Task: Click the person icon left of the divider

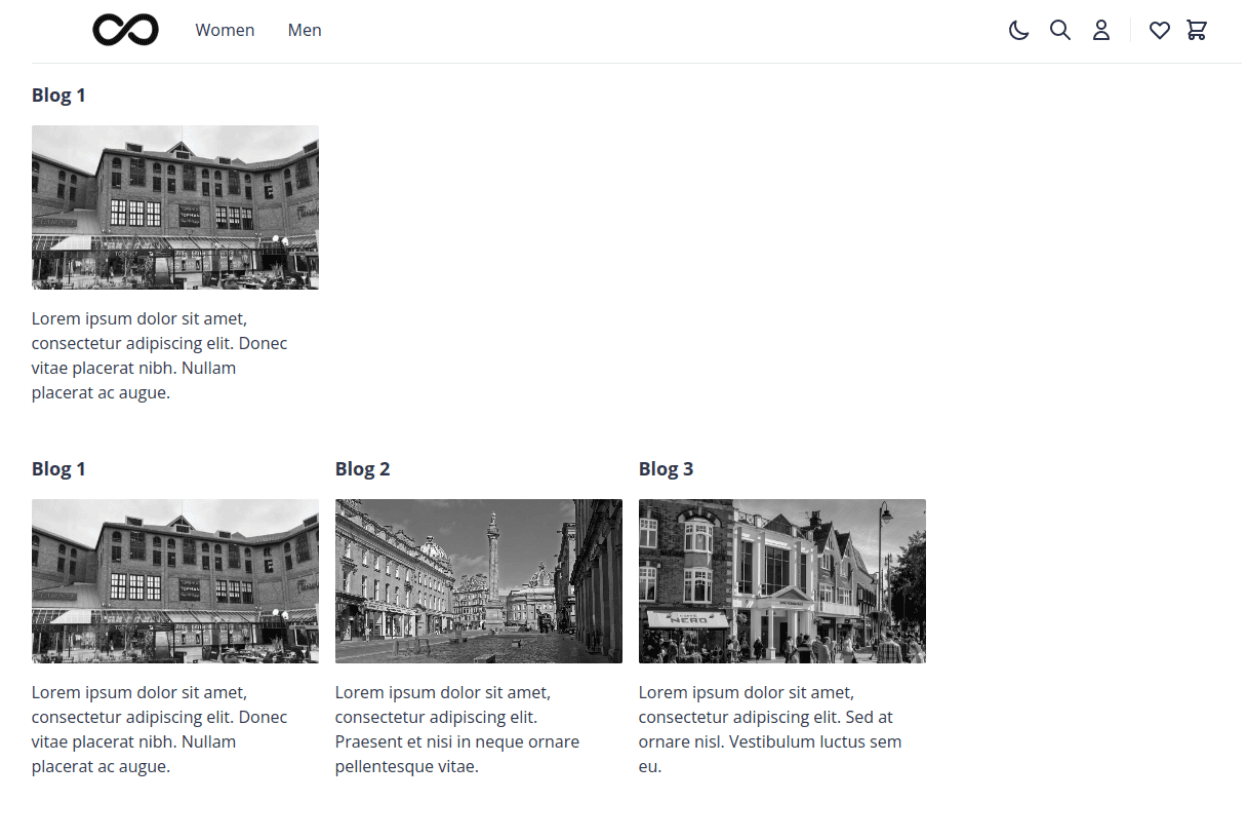Action: [1101, 30]
